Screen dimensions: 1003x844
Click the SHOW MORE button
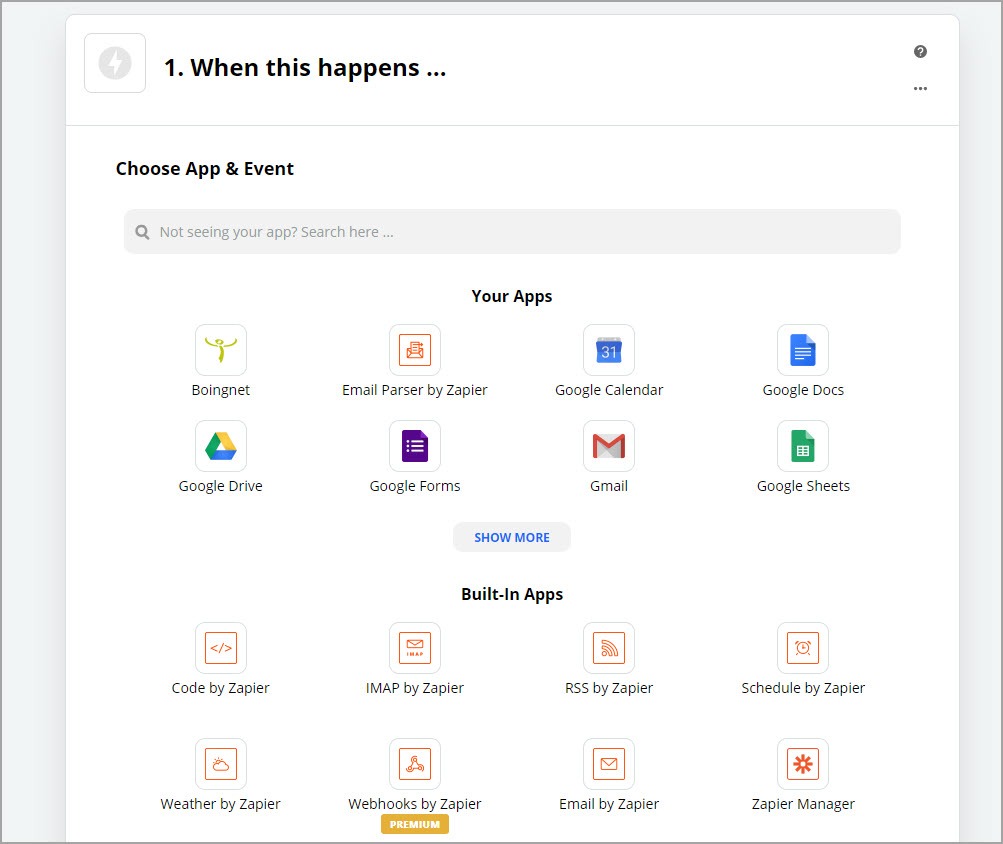[x=512, y=537]
